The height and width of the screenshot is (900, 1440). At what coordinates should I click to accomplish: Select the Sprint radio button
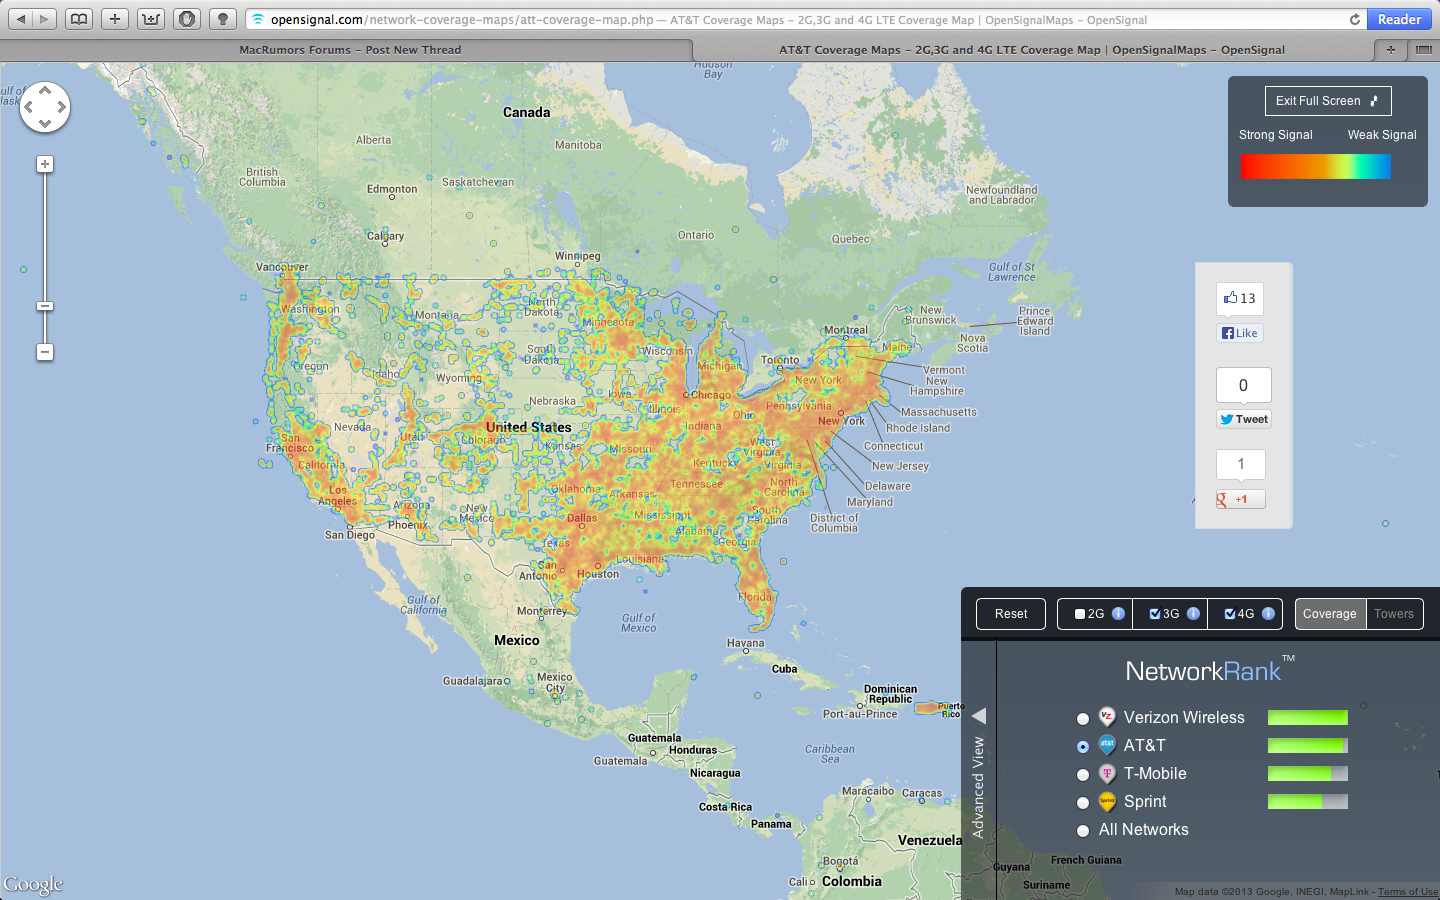tap(1083, 803)
